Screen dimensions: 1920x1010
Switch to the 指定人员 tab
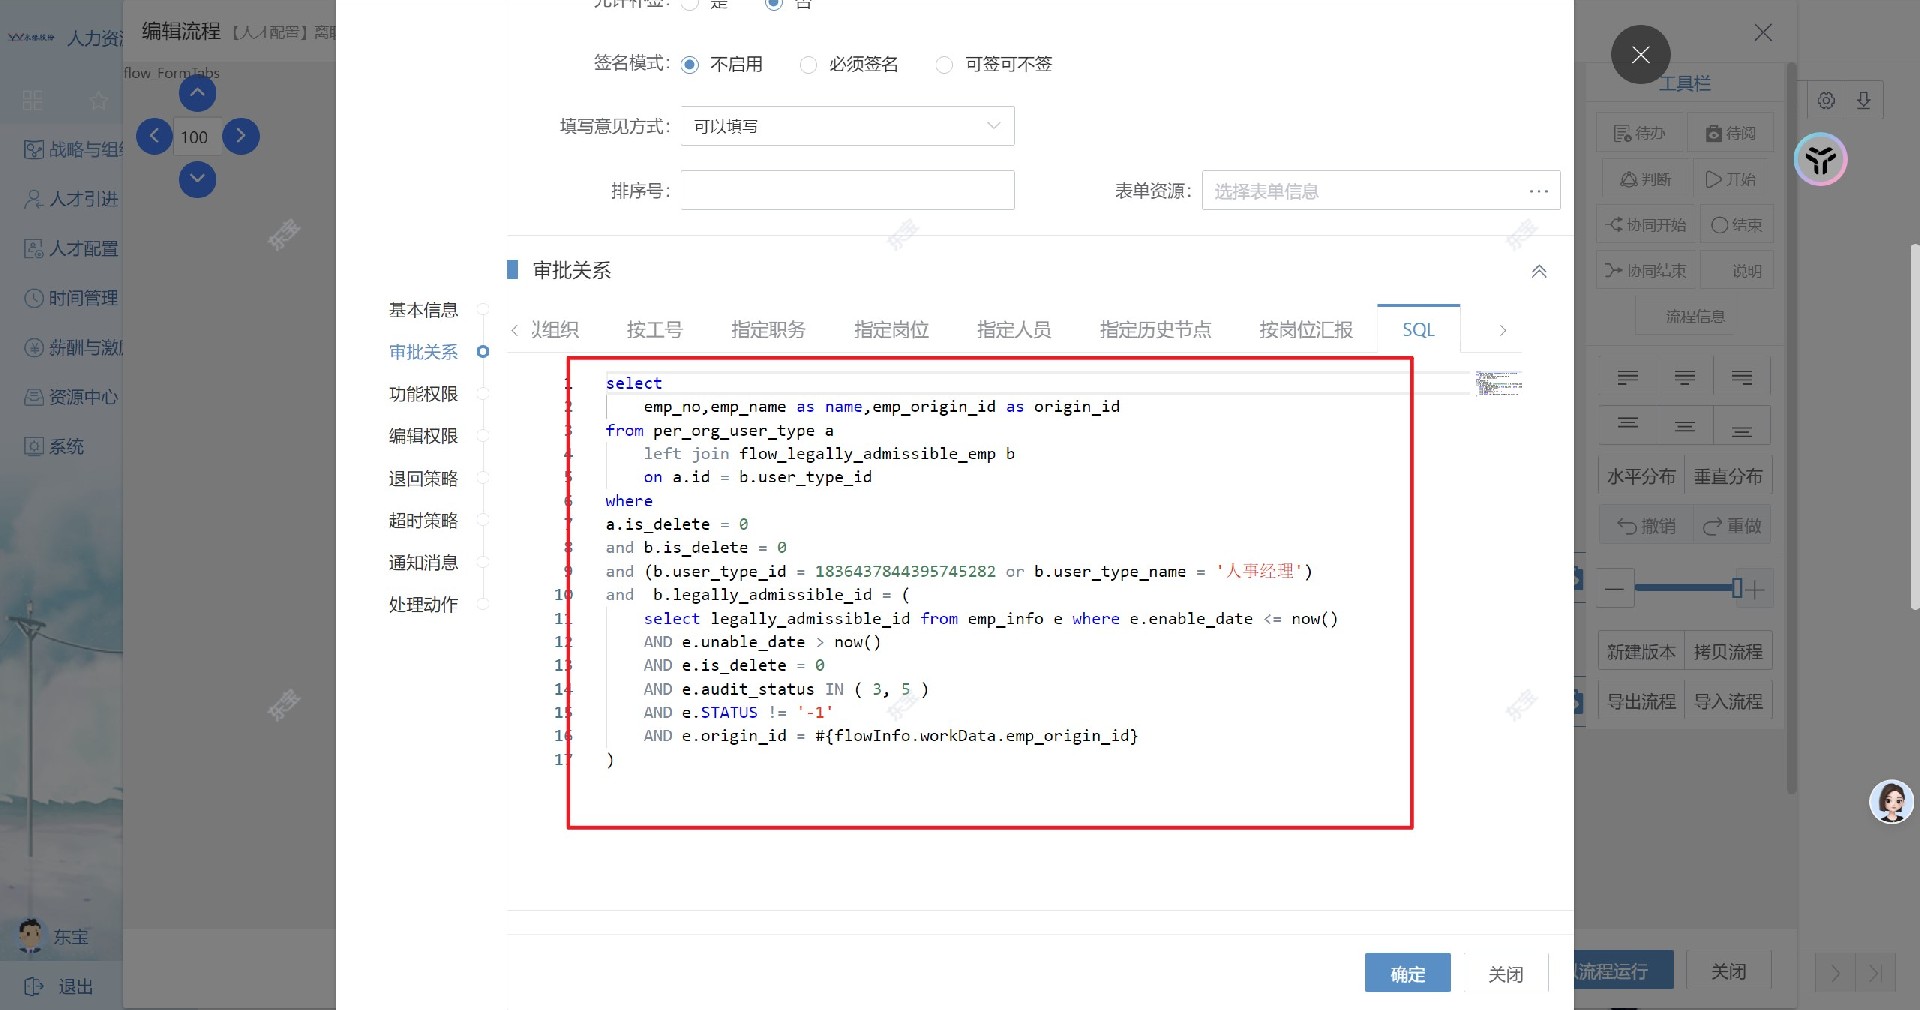[x=1013, y=330]
